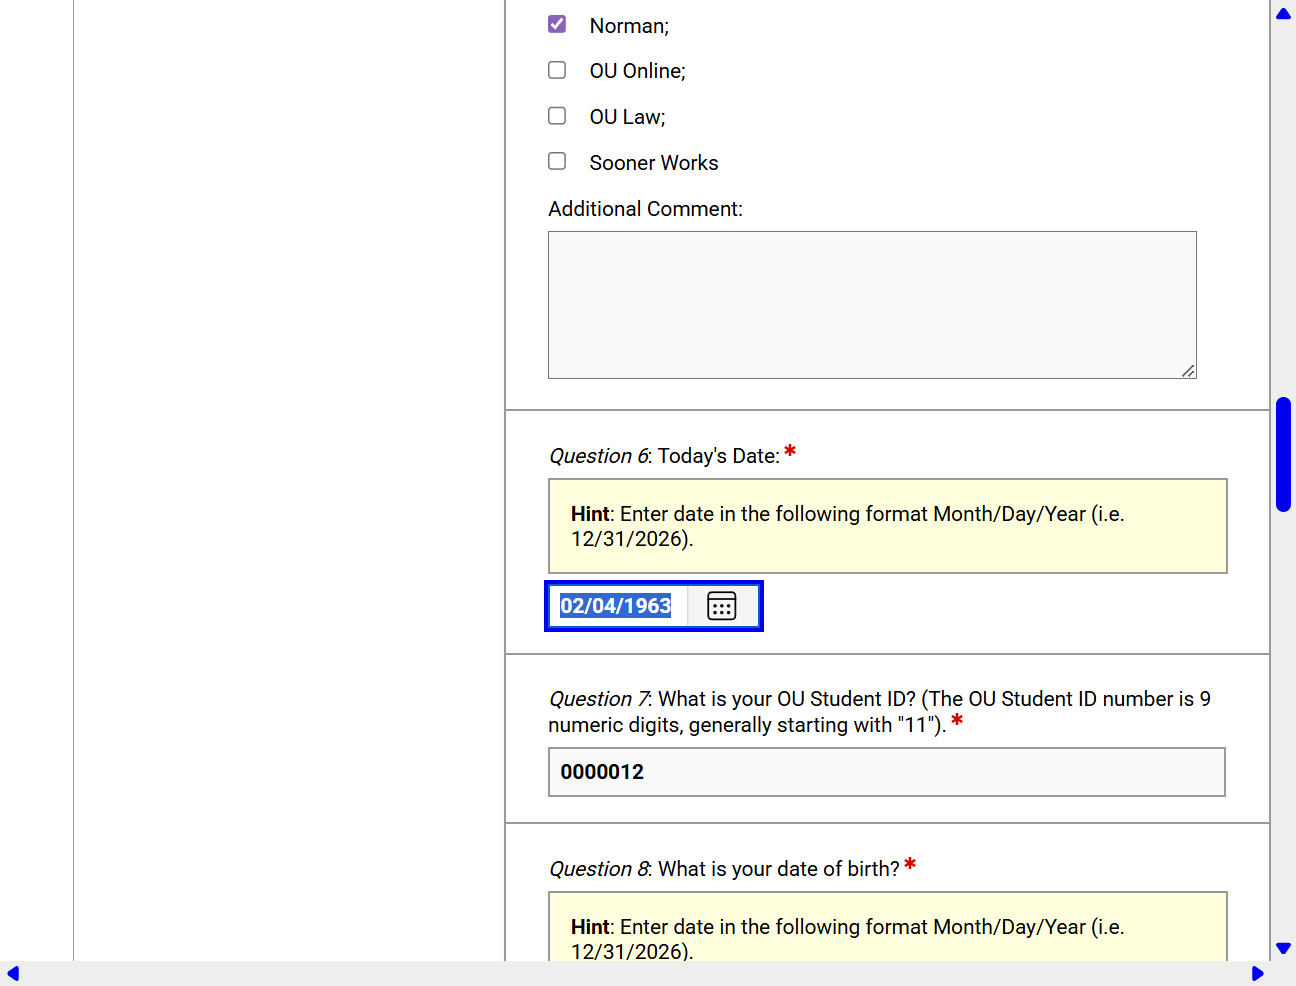1296x986 pixels.
Task: Focus the Today's Date field showing 02/04/1963
Action: (616, 606)
